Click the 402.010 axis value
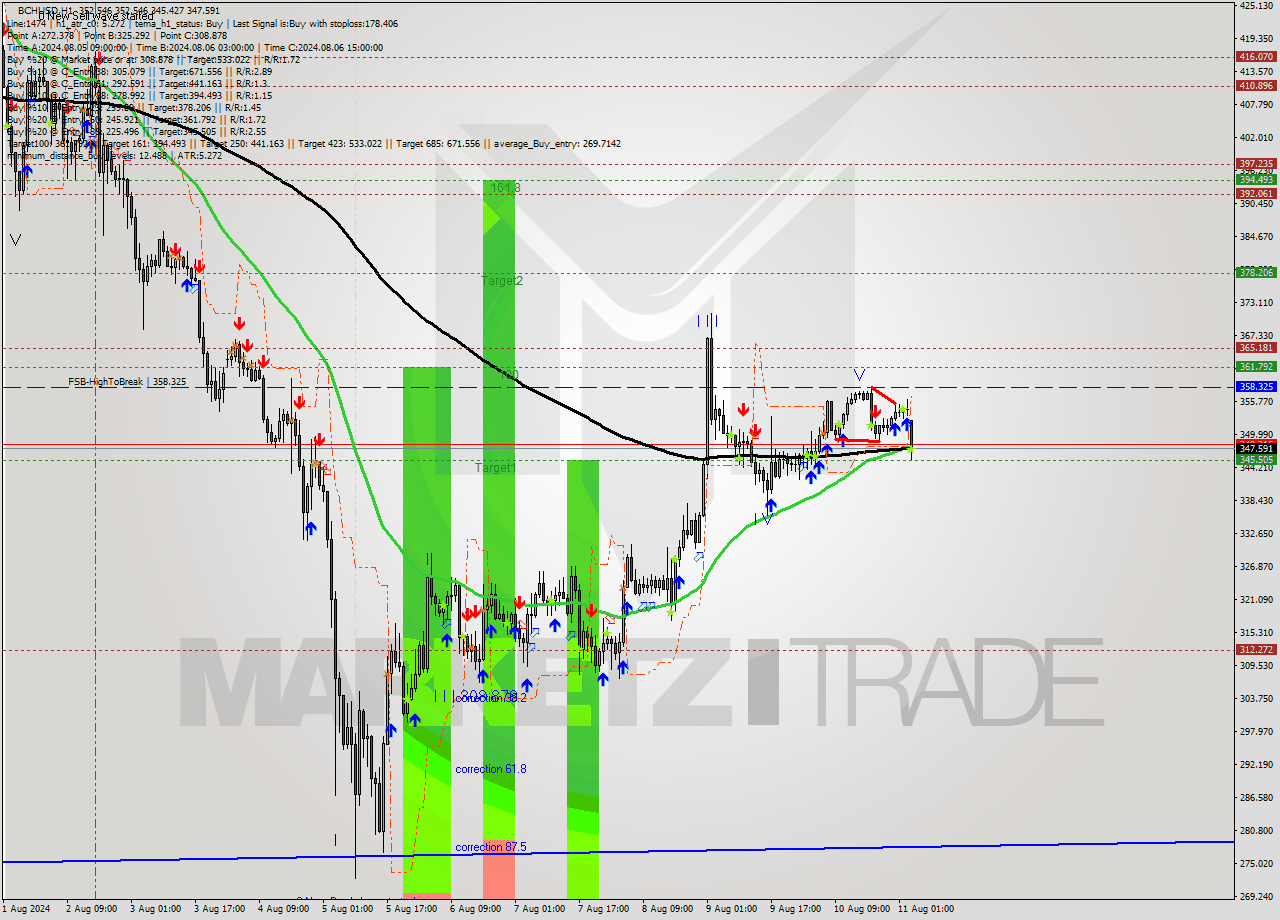This screenshot has height=920, width=1280. tap(1255, 137)
